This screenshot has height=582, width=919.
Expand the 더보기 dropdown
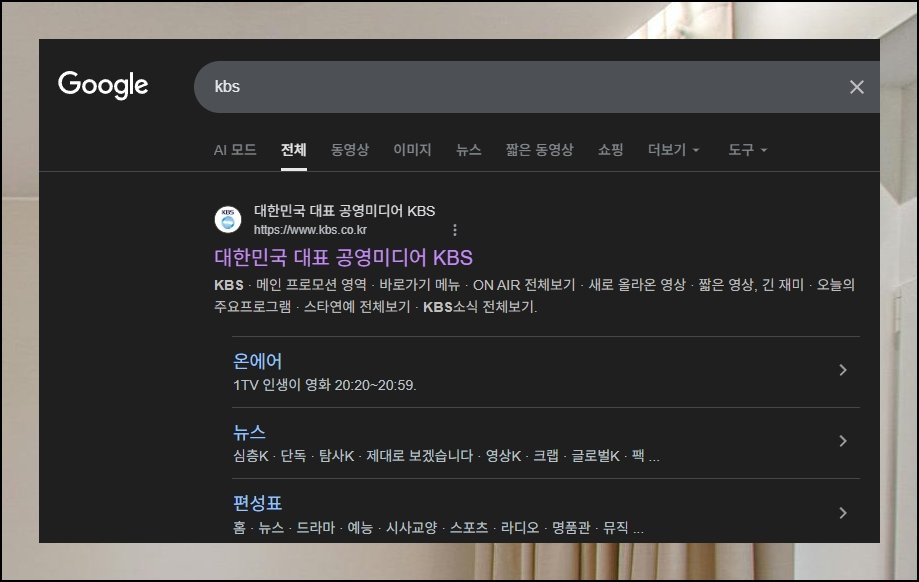coord(673,150)
